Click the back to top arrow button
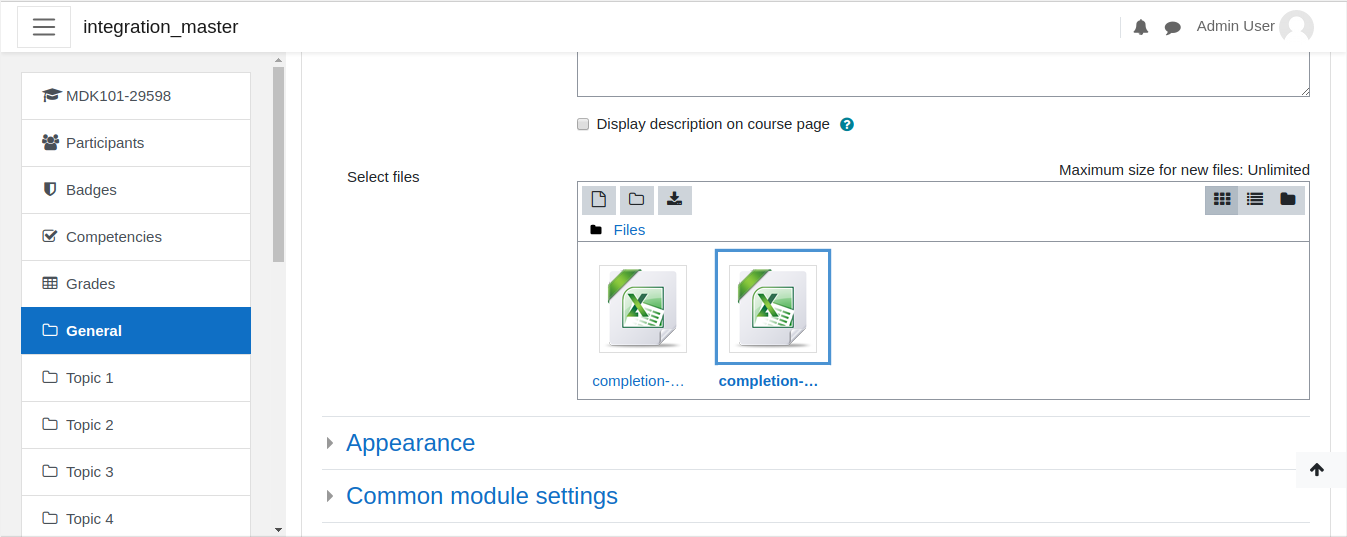This screenshot has height=537, width=1347. point(1316,470)
